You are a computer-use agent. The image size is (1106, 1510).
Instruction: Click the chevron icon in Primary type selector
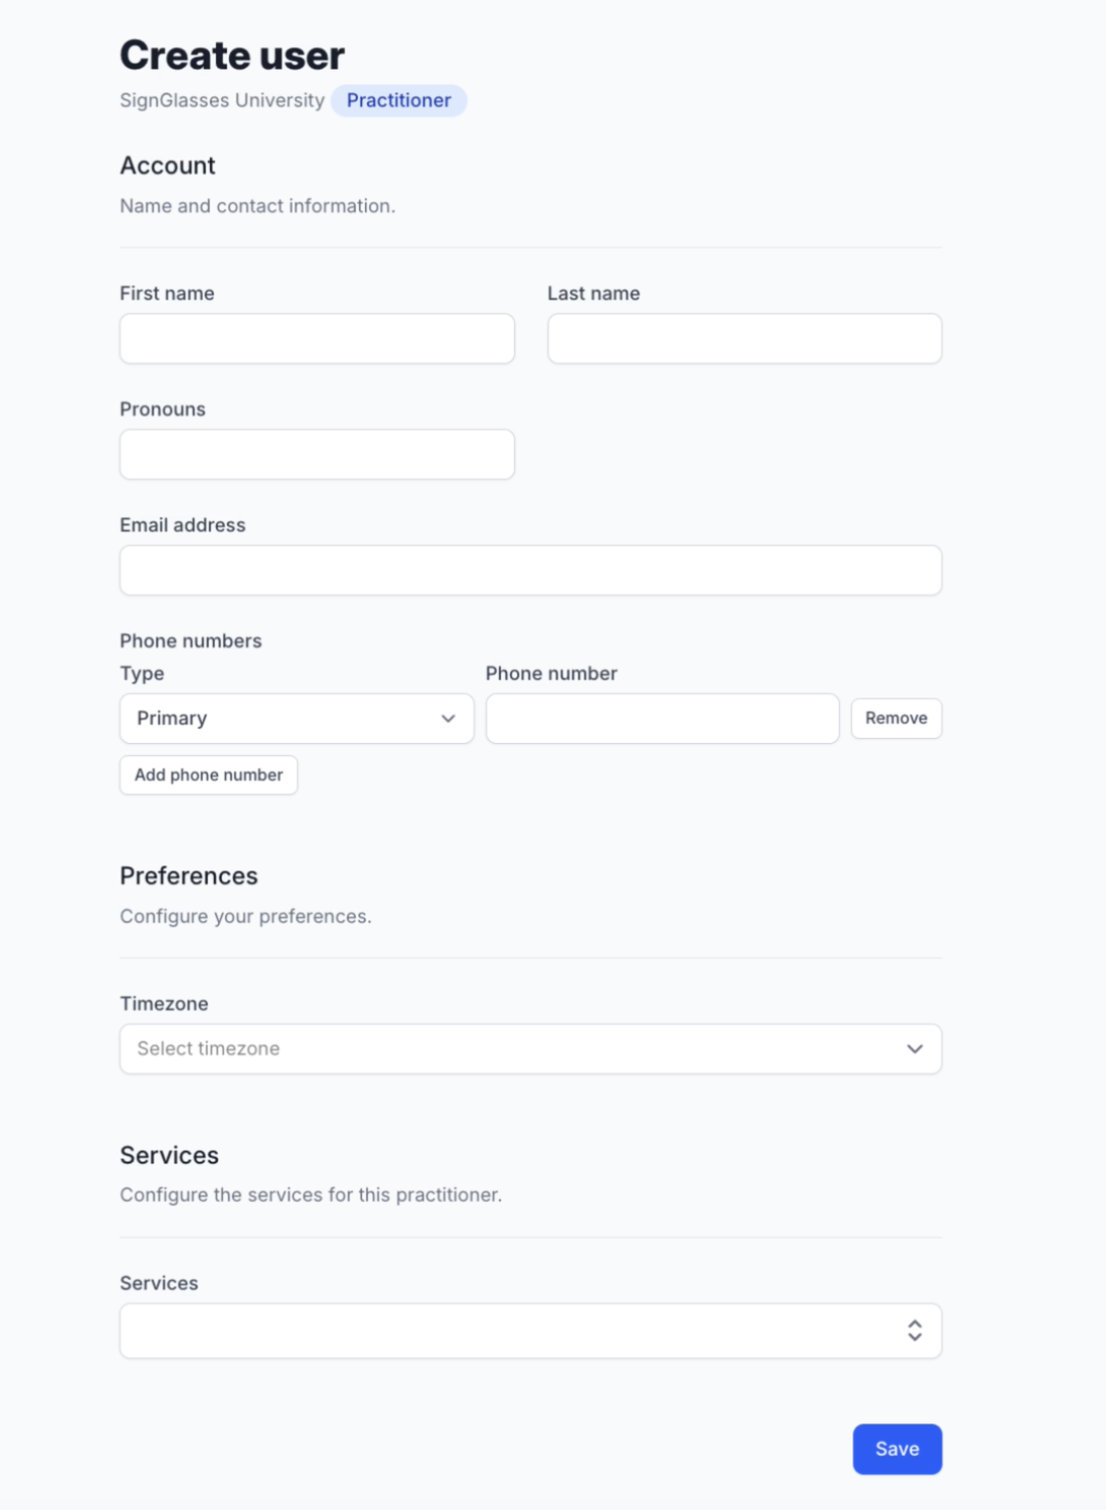point(448,719)
